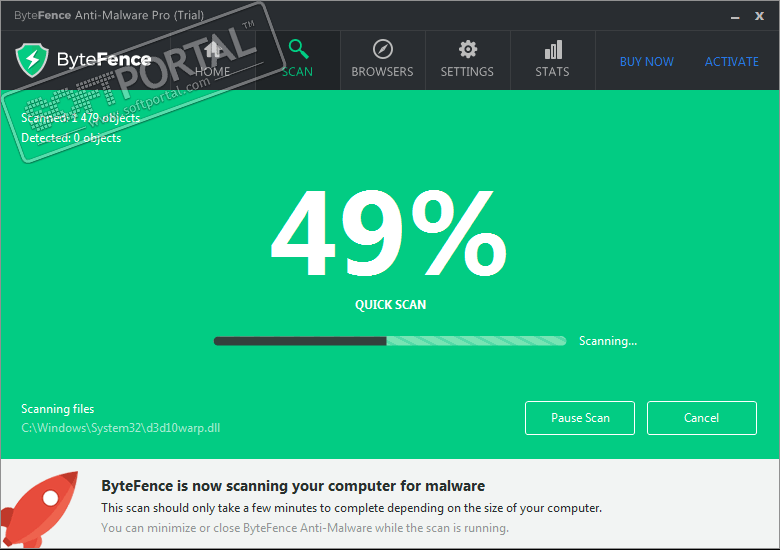Click the ByteFence shield logo icon

(32, 60)
